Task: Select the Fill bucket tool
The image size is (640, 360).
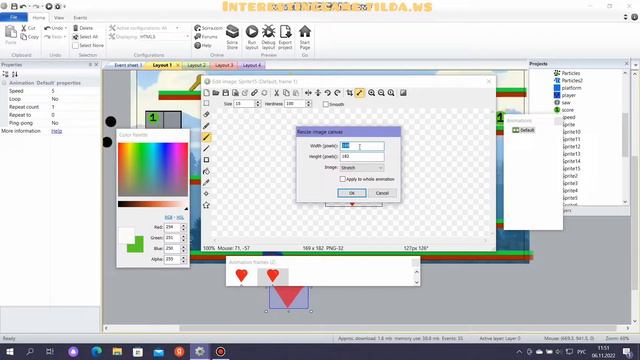Action: (207, 171)
